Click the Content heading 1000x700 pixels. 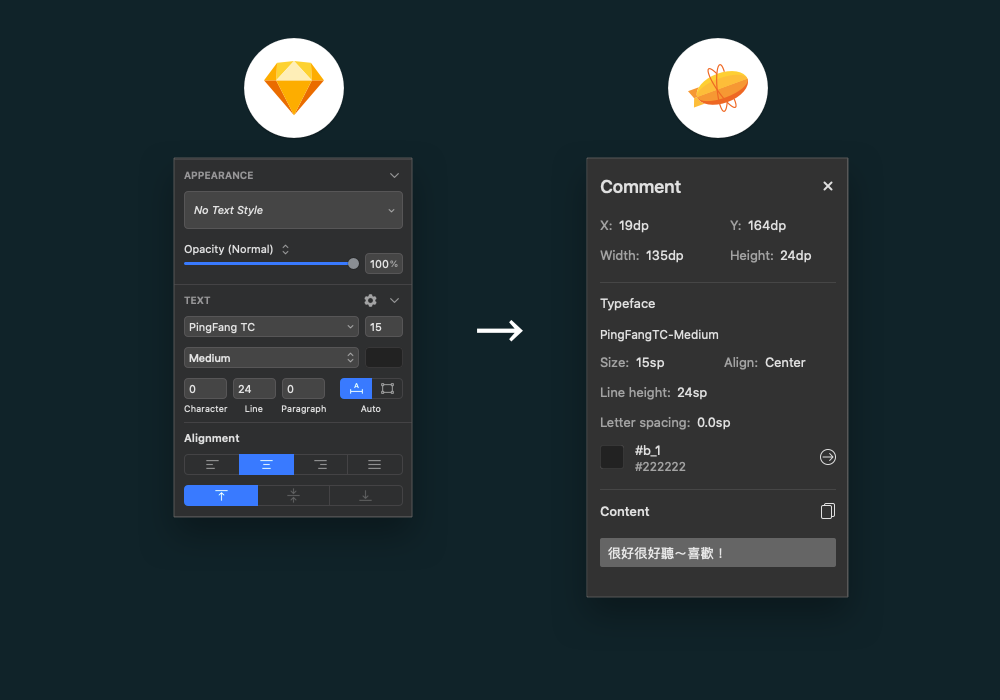624,511
